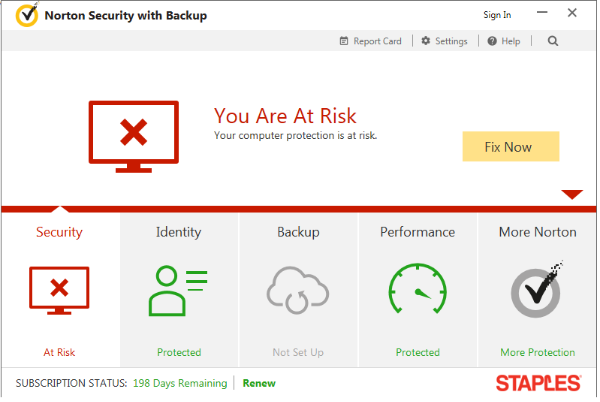Click the Renew subscription link
The width and height of the screenshot is (600, 402).
(x=259, y=383)
